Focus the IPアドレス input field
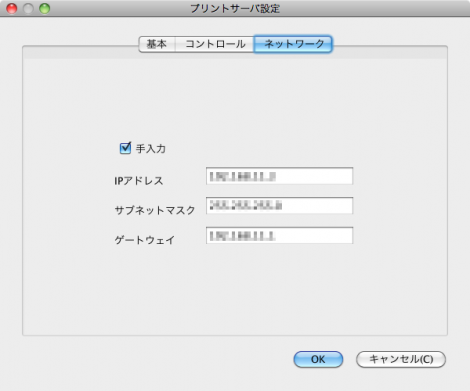The image size is (470, 391). coord(279,176)
